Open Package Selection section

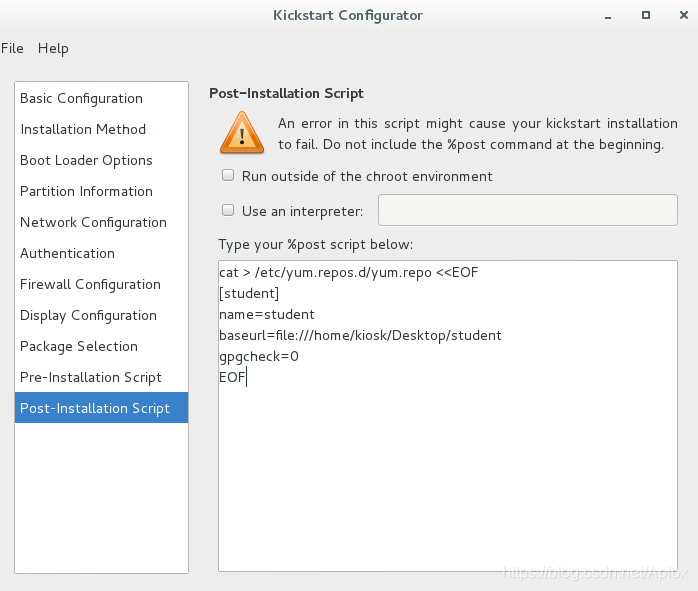[79, 346]
